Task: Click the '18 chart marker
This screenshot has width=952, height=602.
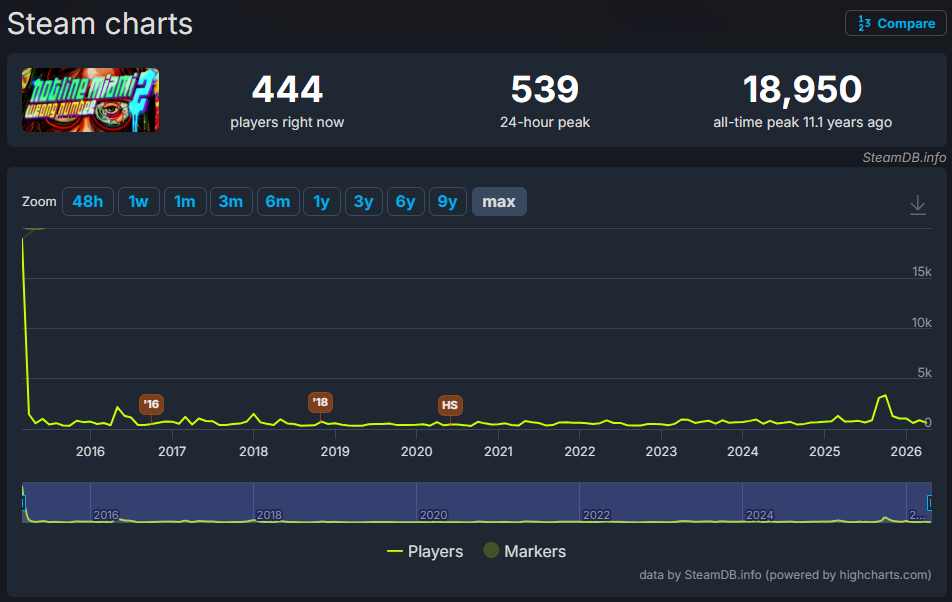Action: click(x=320, y=402)
